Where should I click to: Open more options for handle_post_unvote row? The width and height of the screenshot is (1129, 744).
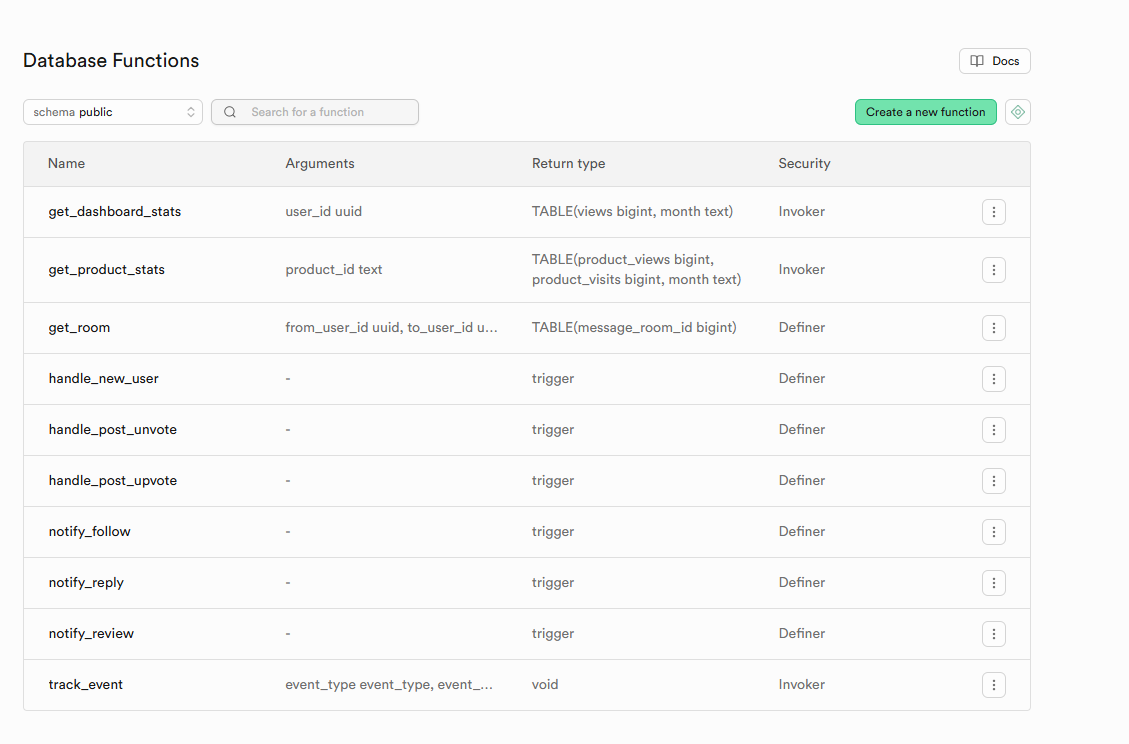pos(994,430)
